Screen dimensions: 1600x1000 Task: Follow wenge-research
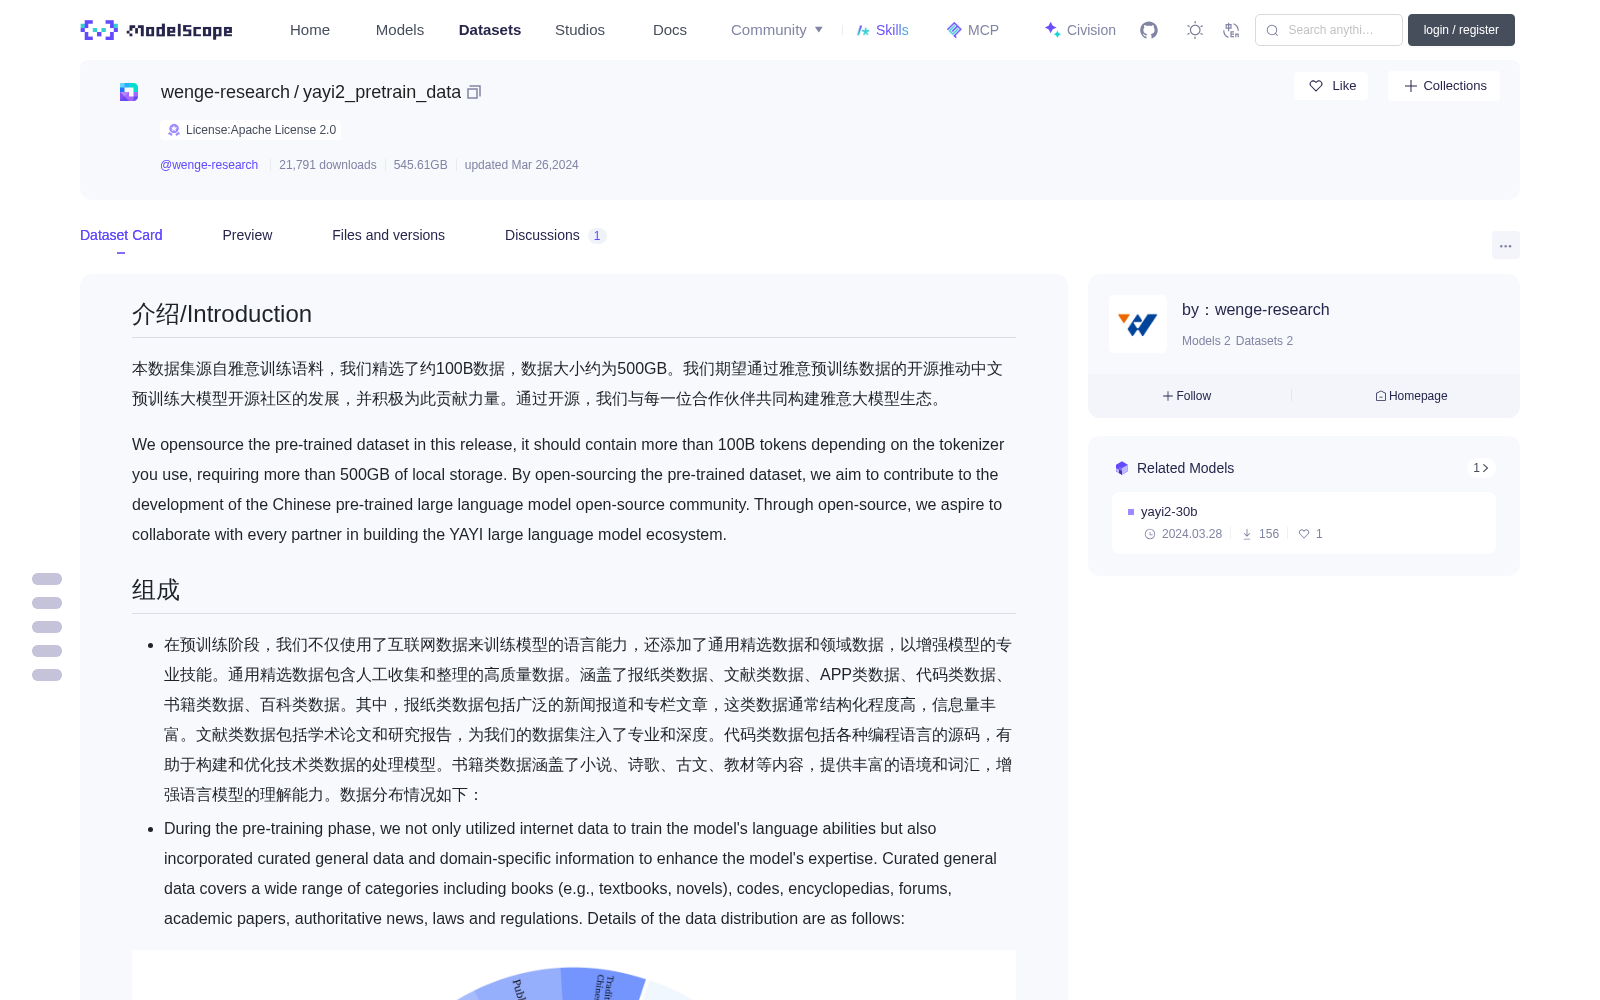[x=1187, y=396]
